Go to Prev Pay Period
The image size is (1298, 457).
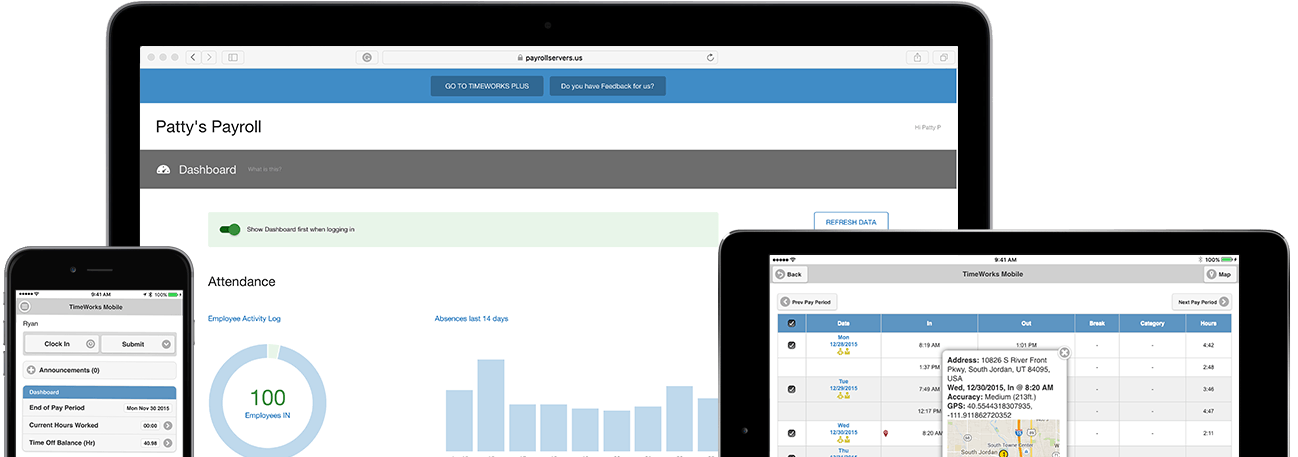tap(806, 301)
